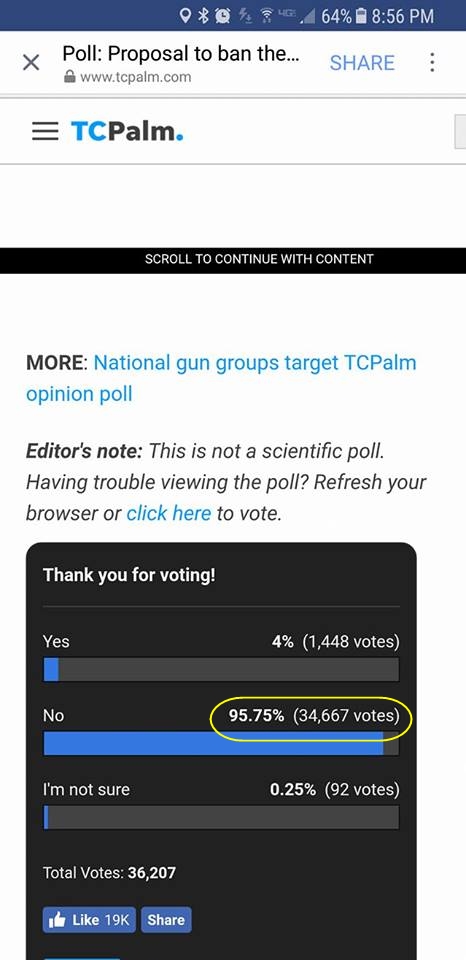Close the browser tab with the X icon
Viewport: 466px width, 960px height.
[x=31, y=62]
